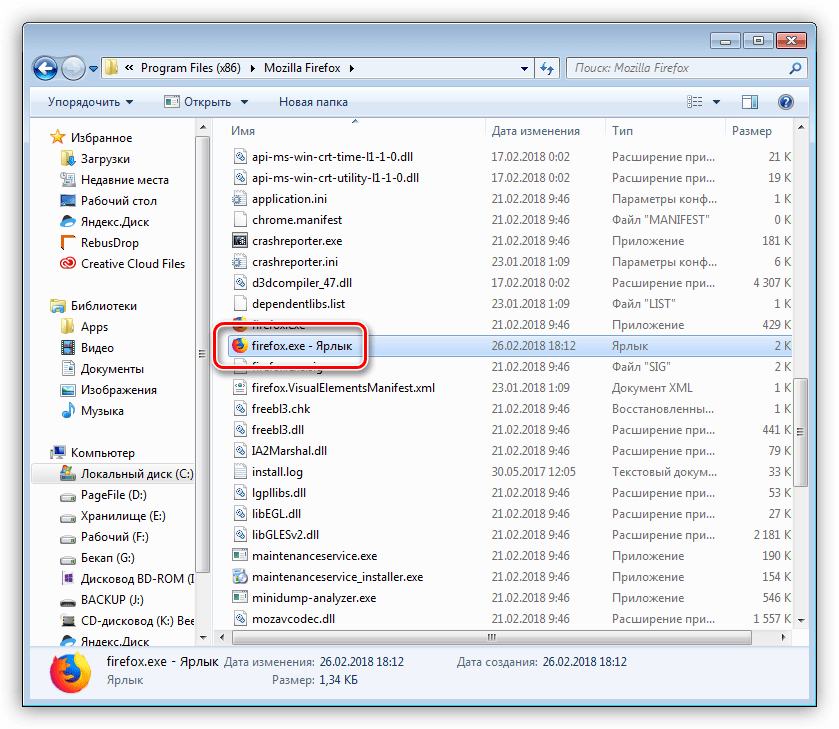The image size is (839, 729).
Task: Click large Firefox icon in details pane
Action: [71, 672]
